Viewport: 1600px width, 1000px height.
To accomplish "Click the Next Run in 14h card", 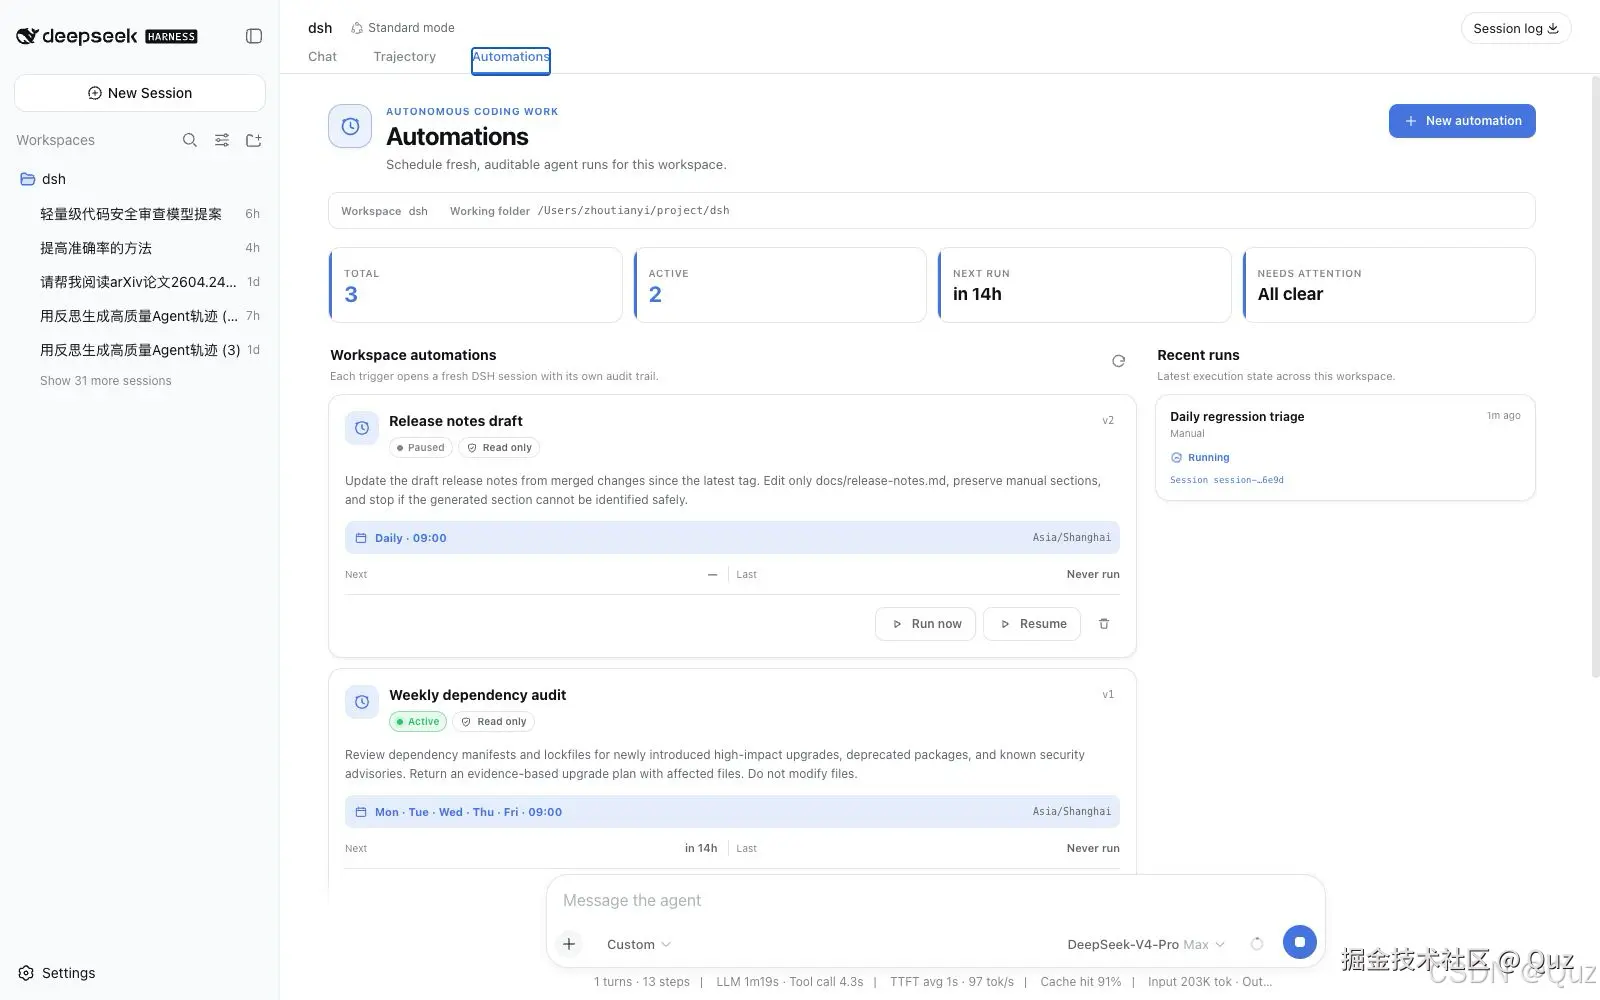I will click(1084, 285).
